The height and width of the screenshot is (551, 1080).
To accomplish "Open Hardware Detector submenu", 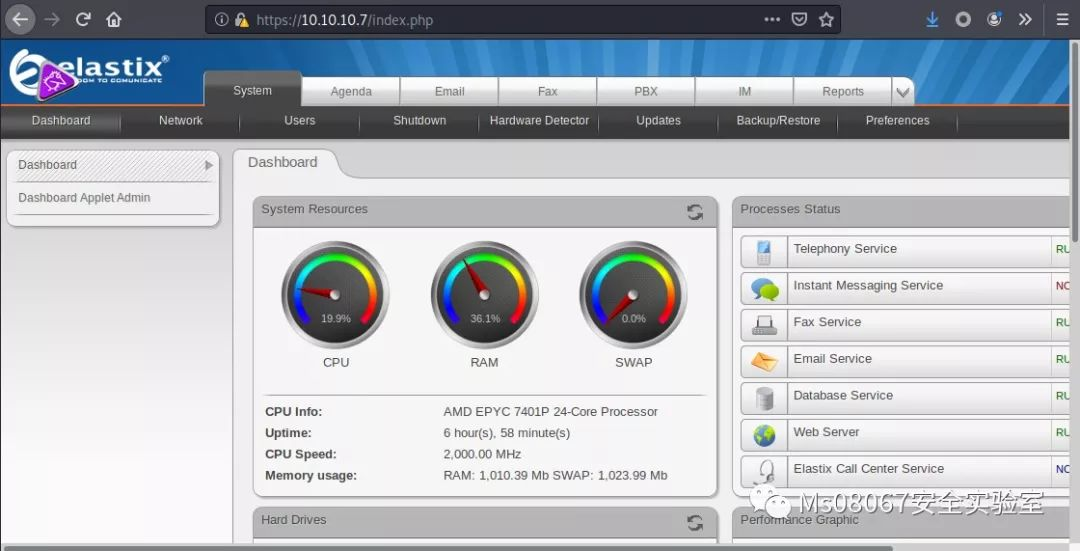I will 539,121.
